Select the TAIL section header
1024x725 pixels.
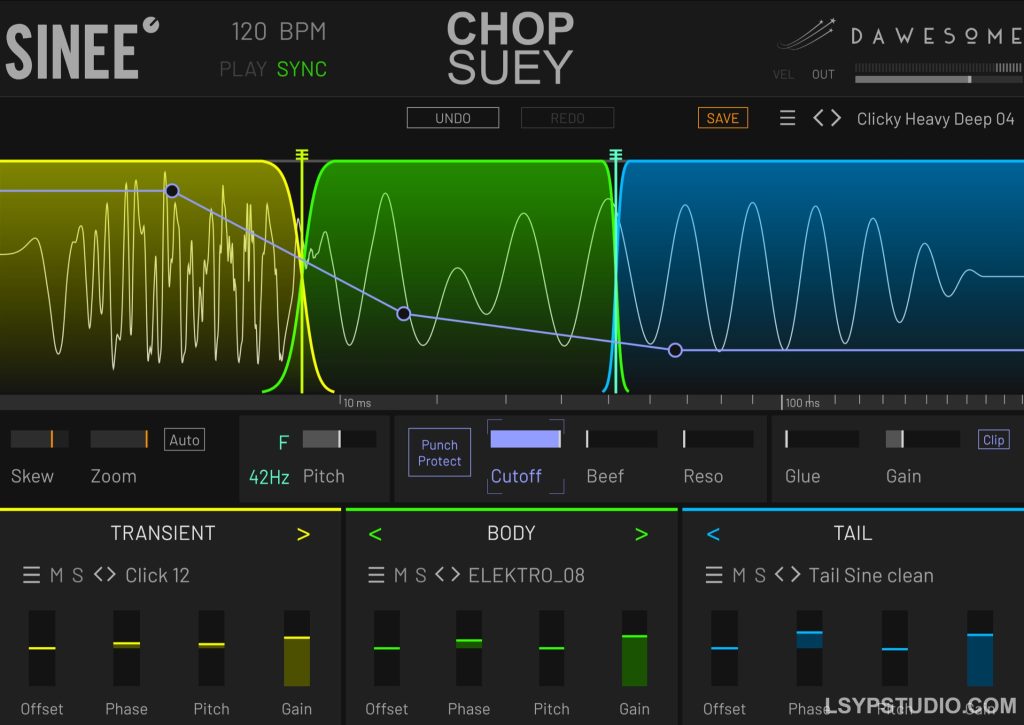tap(853, 533)
